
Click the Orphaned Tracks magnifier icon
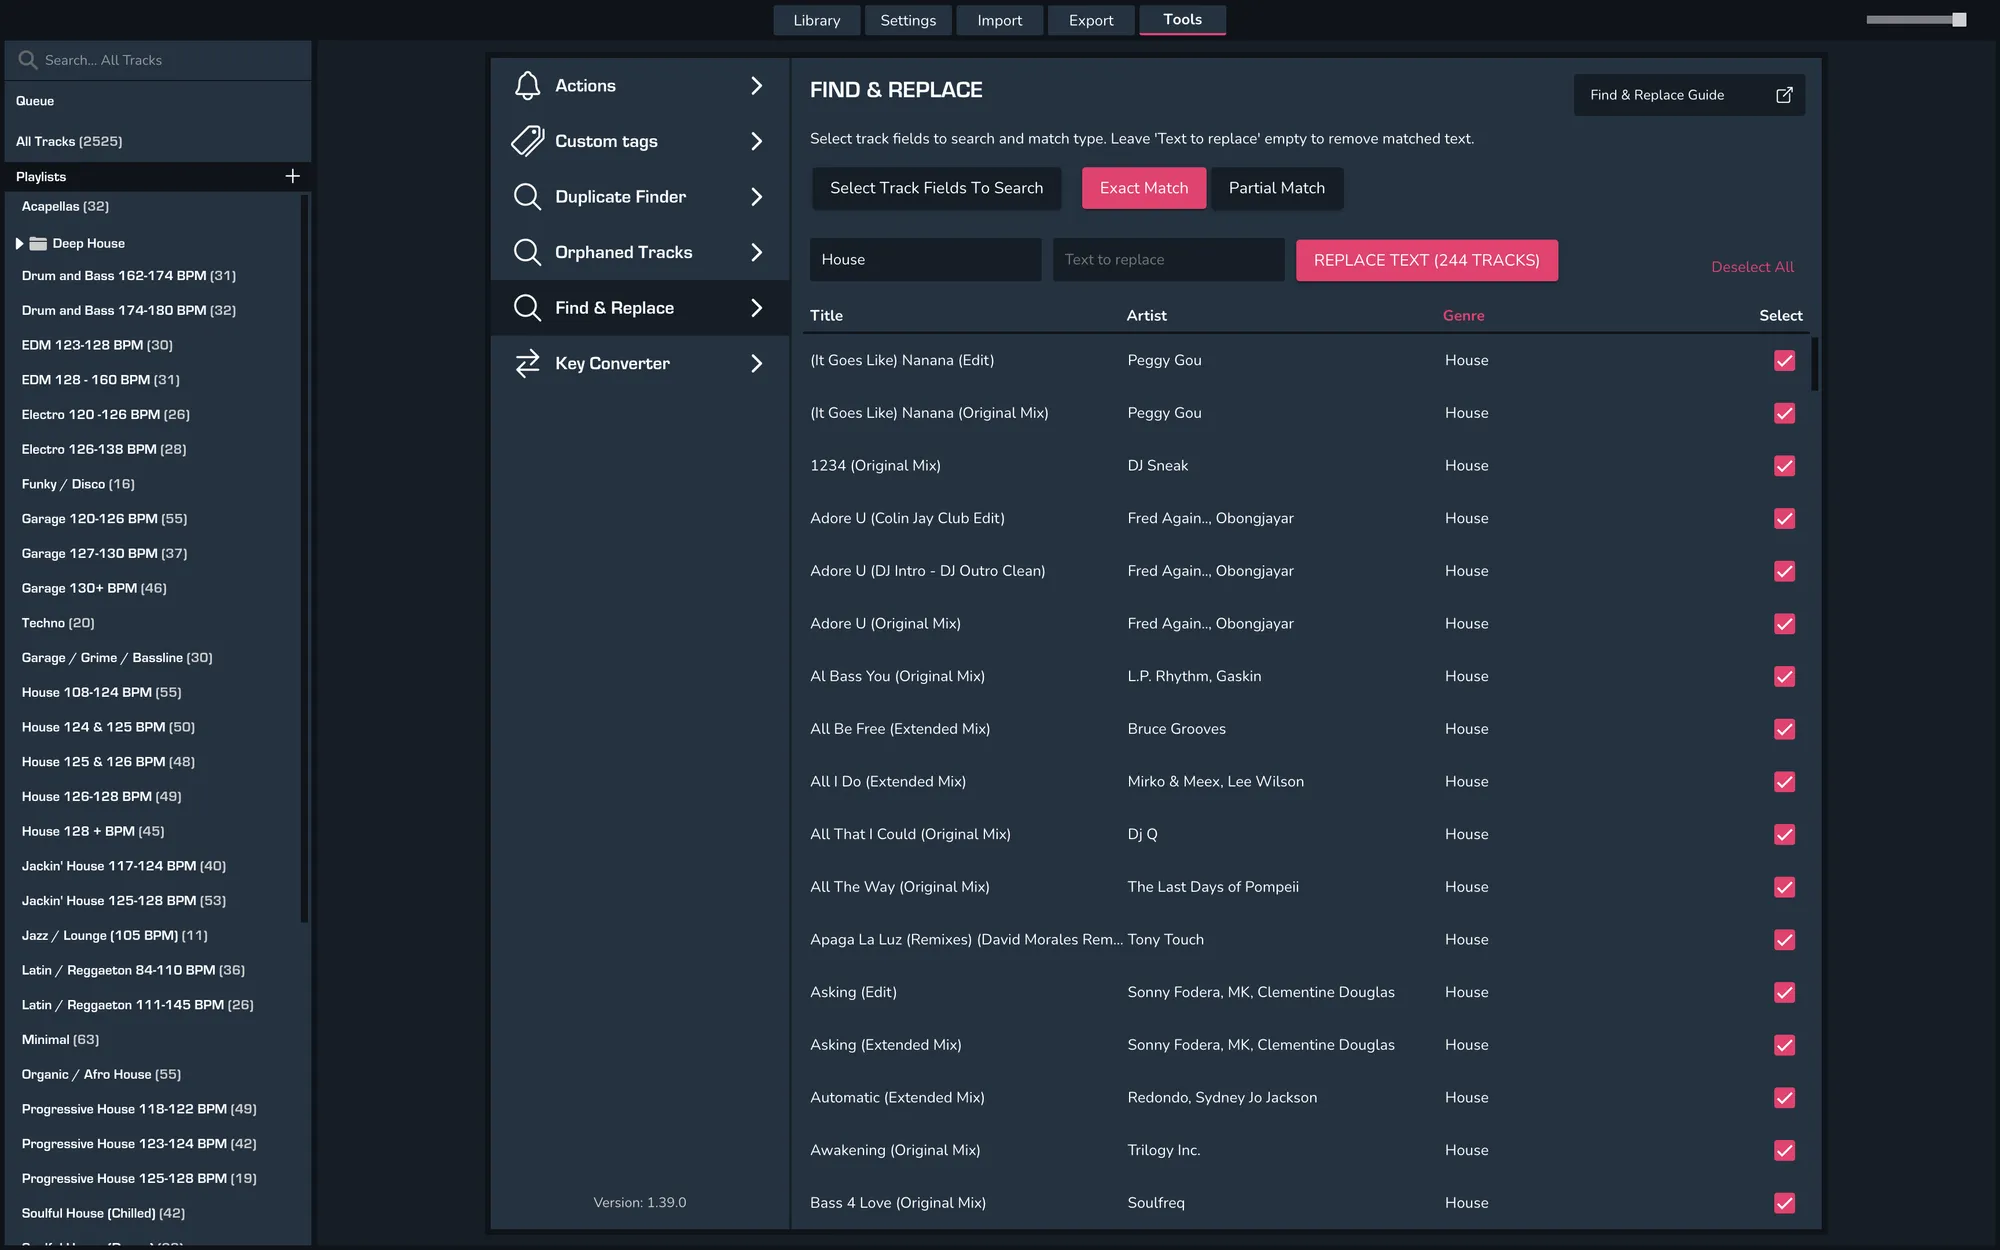[527, 252]
